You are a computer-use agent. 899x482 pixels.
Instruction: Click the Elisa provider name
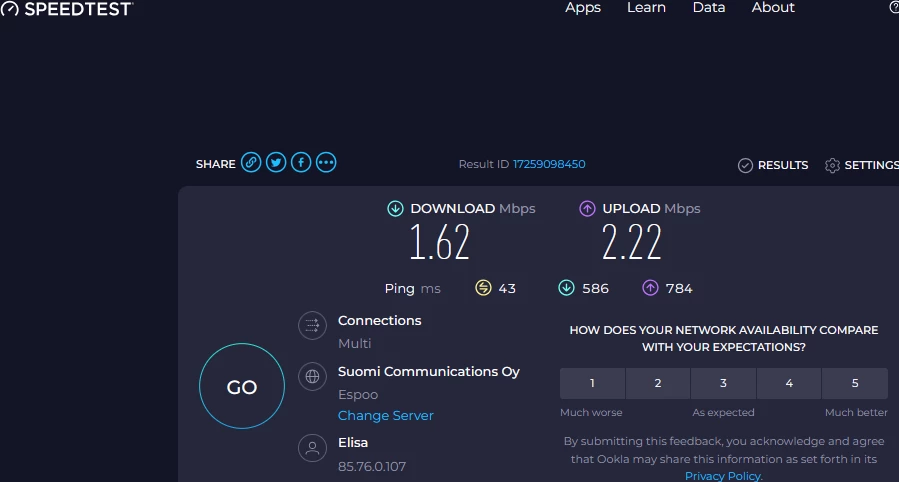(353, 442)
